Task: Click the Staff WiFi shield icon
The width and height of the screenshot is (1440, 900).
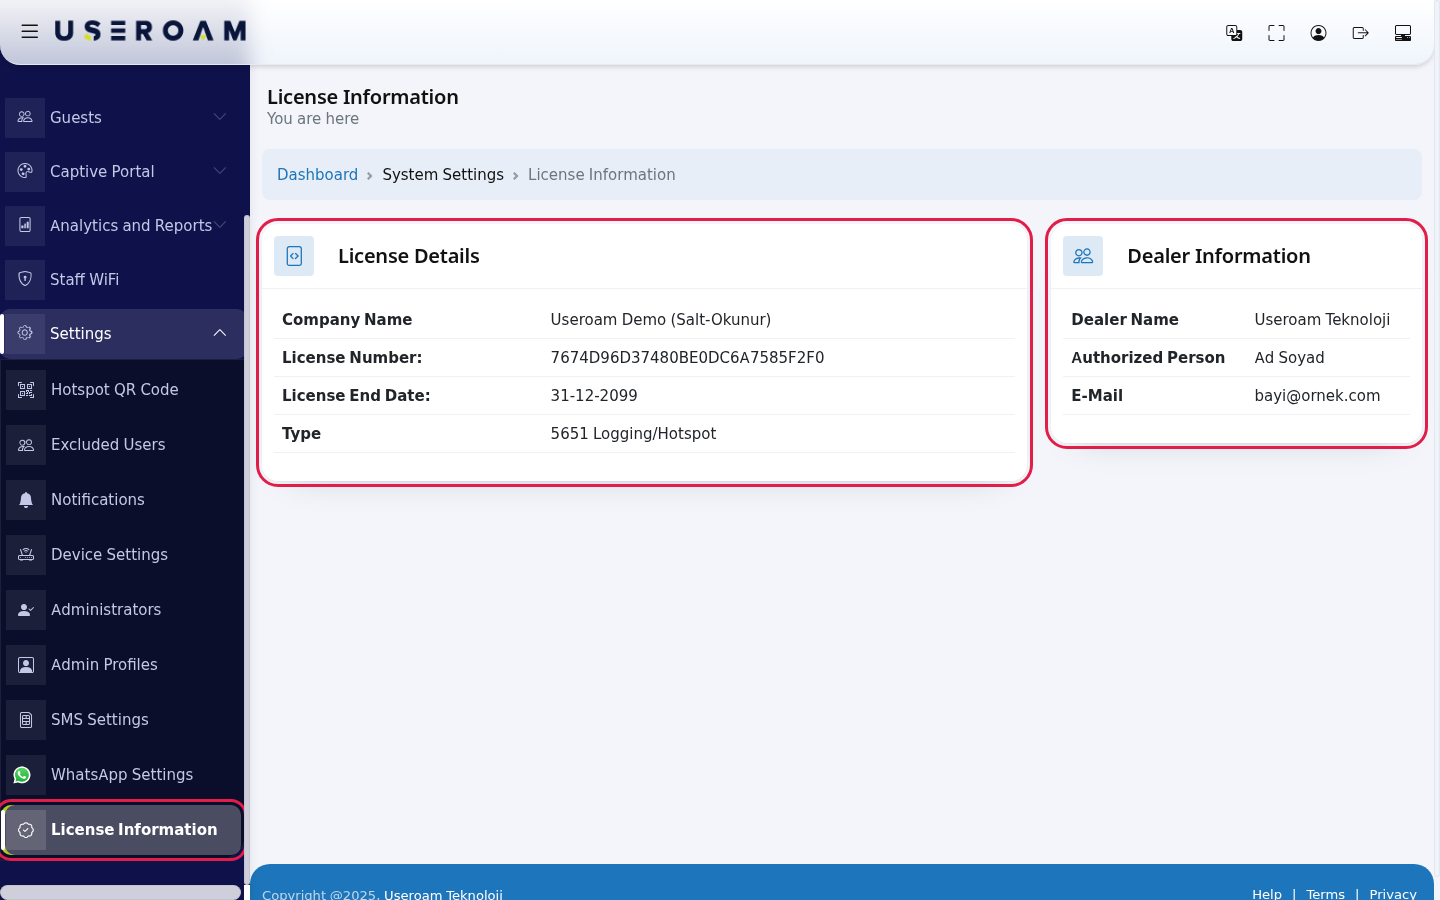Action: pyautogui.click(x=25, y=279)
